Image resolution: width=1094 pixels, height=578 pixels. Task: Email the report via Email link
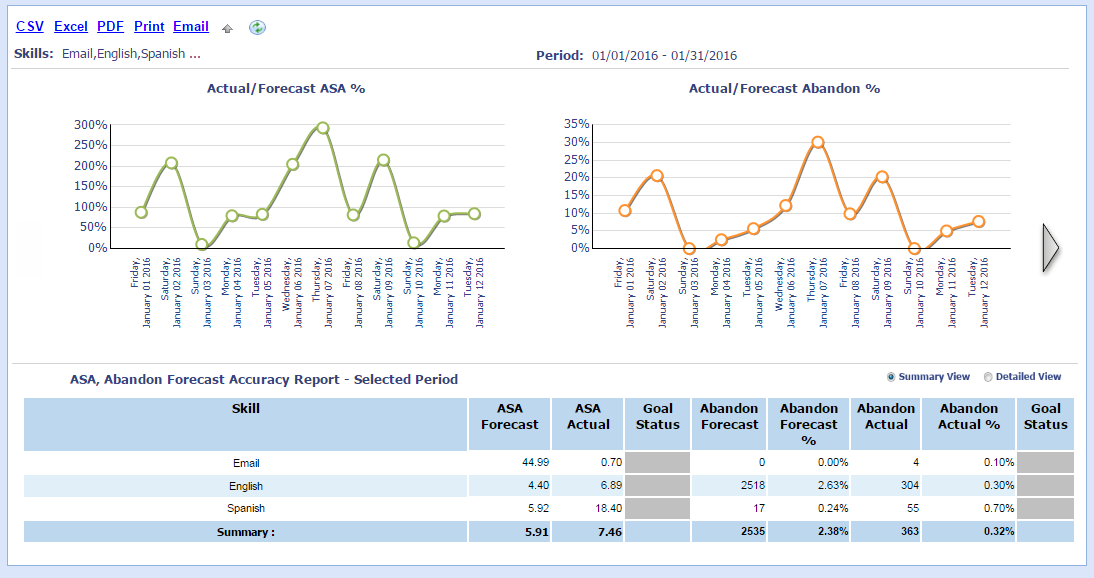coord(191,27)
